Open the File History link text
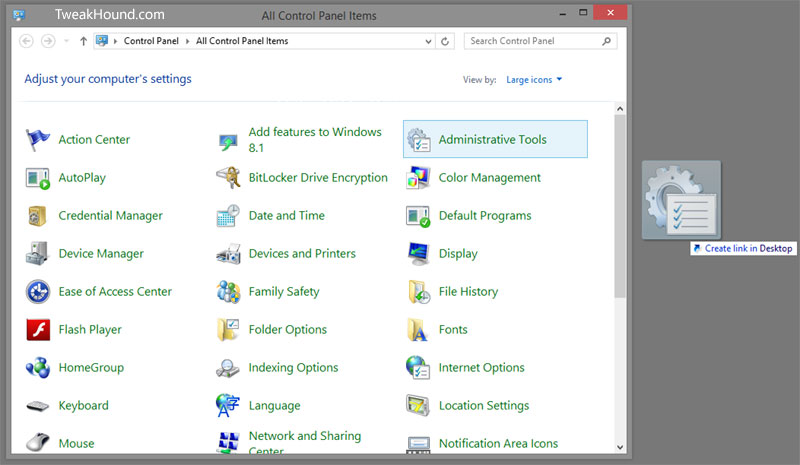Image resolution: width=800 pixels, height=465 pixels. click(468, 291)
